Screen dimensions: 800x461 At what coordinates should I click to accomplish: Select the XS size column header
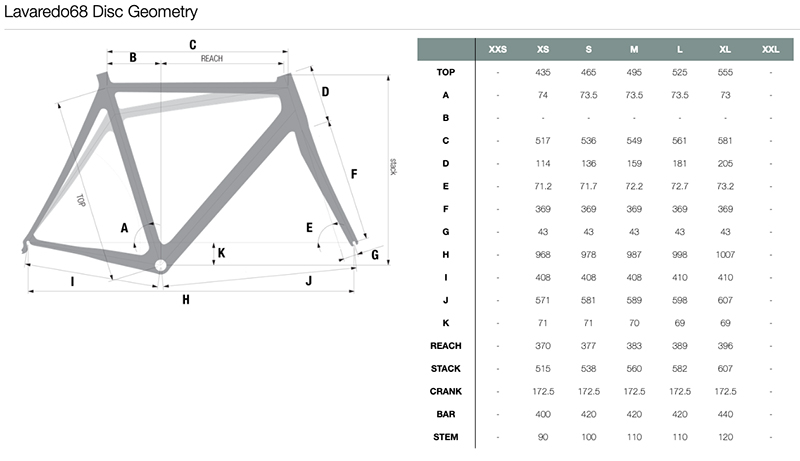543,49
